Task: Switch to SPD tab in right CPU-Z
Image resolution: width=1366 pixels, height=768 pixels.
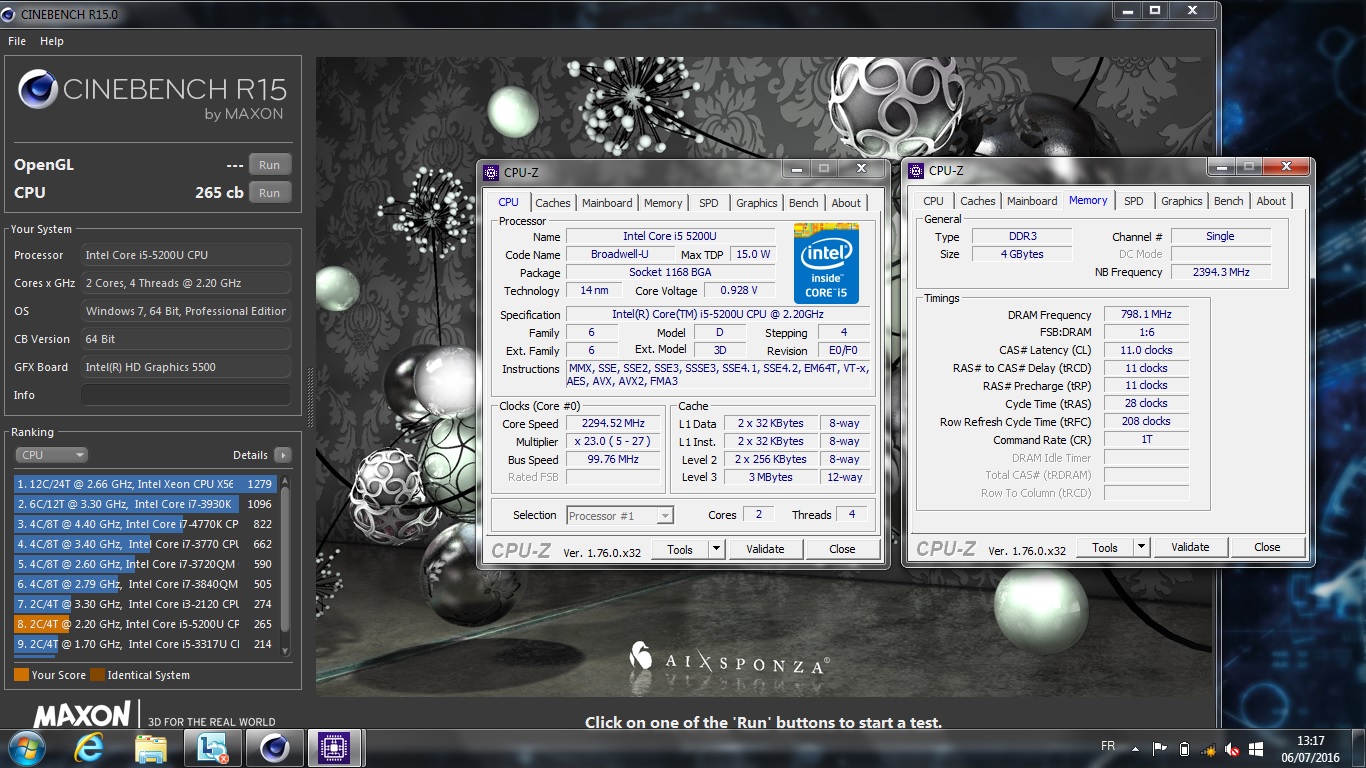Action: [x=1134, y=201]
